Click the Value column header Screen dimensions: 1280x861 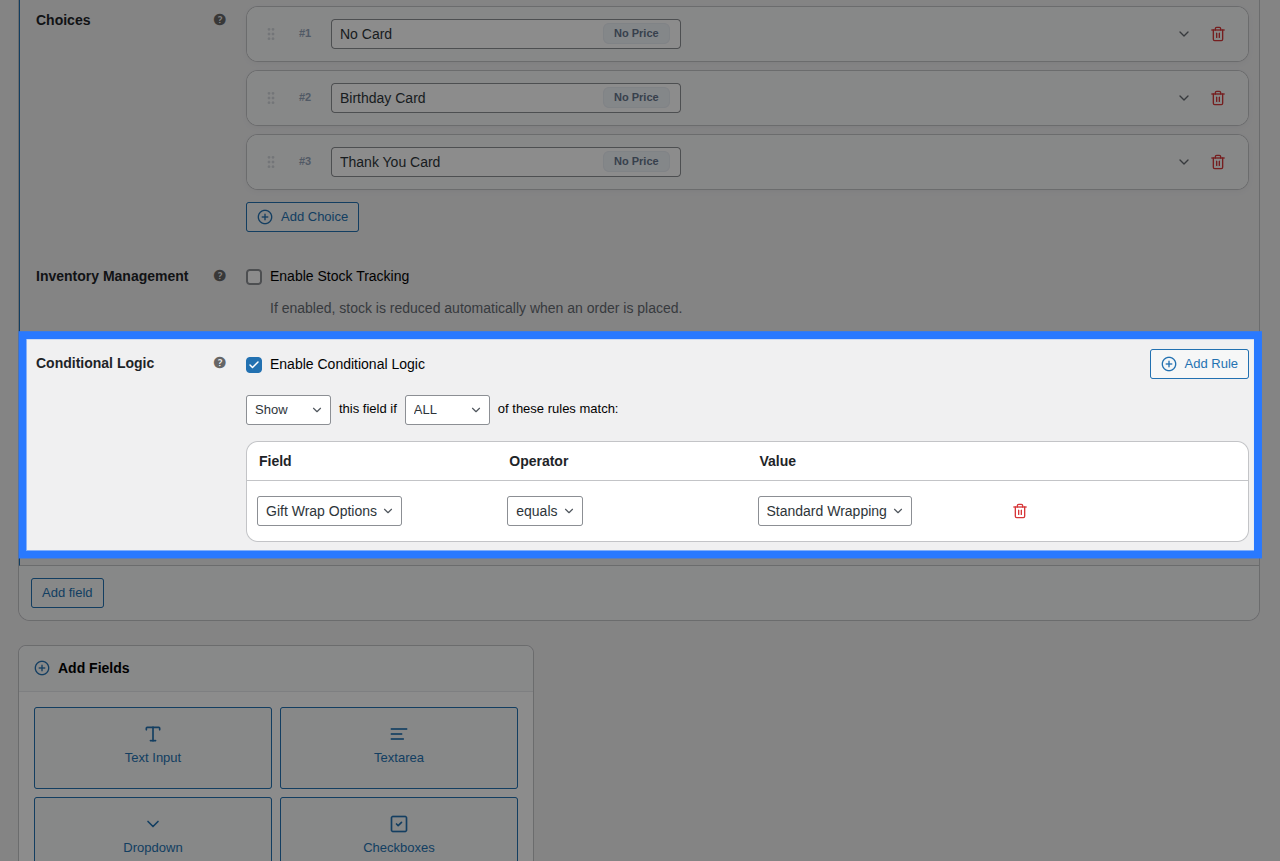[777, 461]
